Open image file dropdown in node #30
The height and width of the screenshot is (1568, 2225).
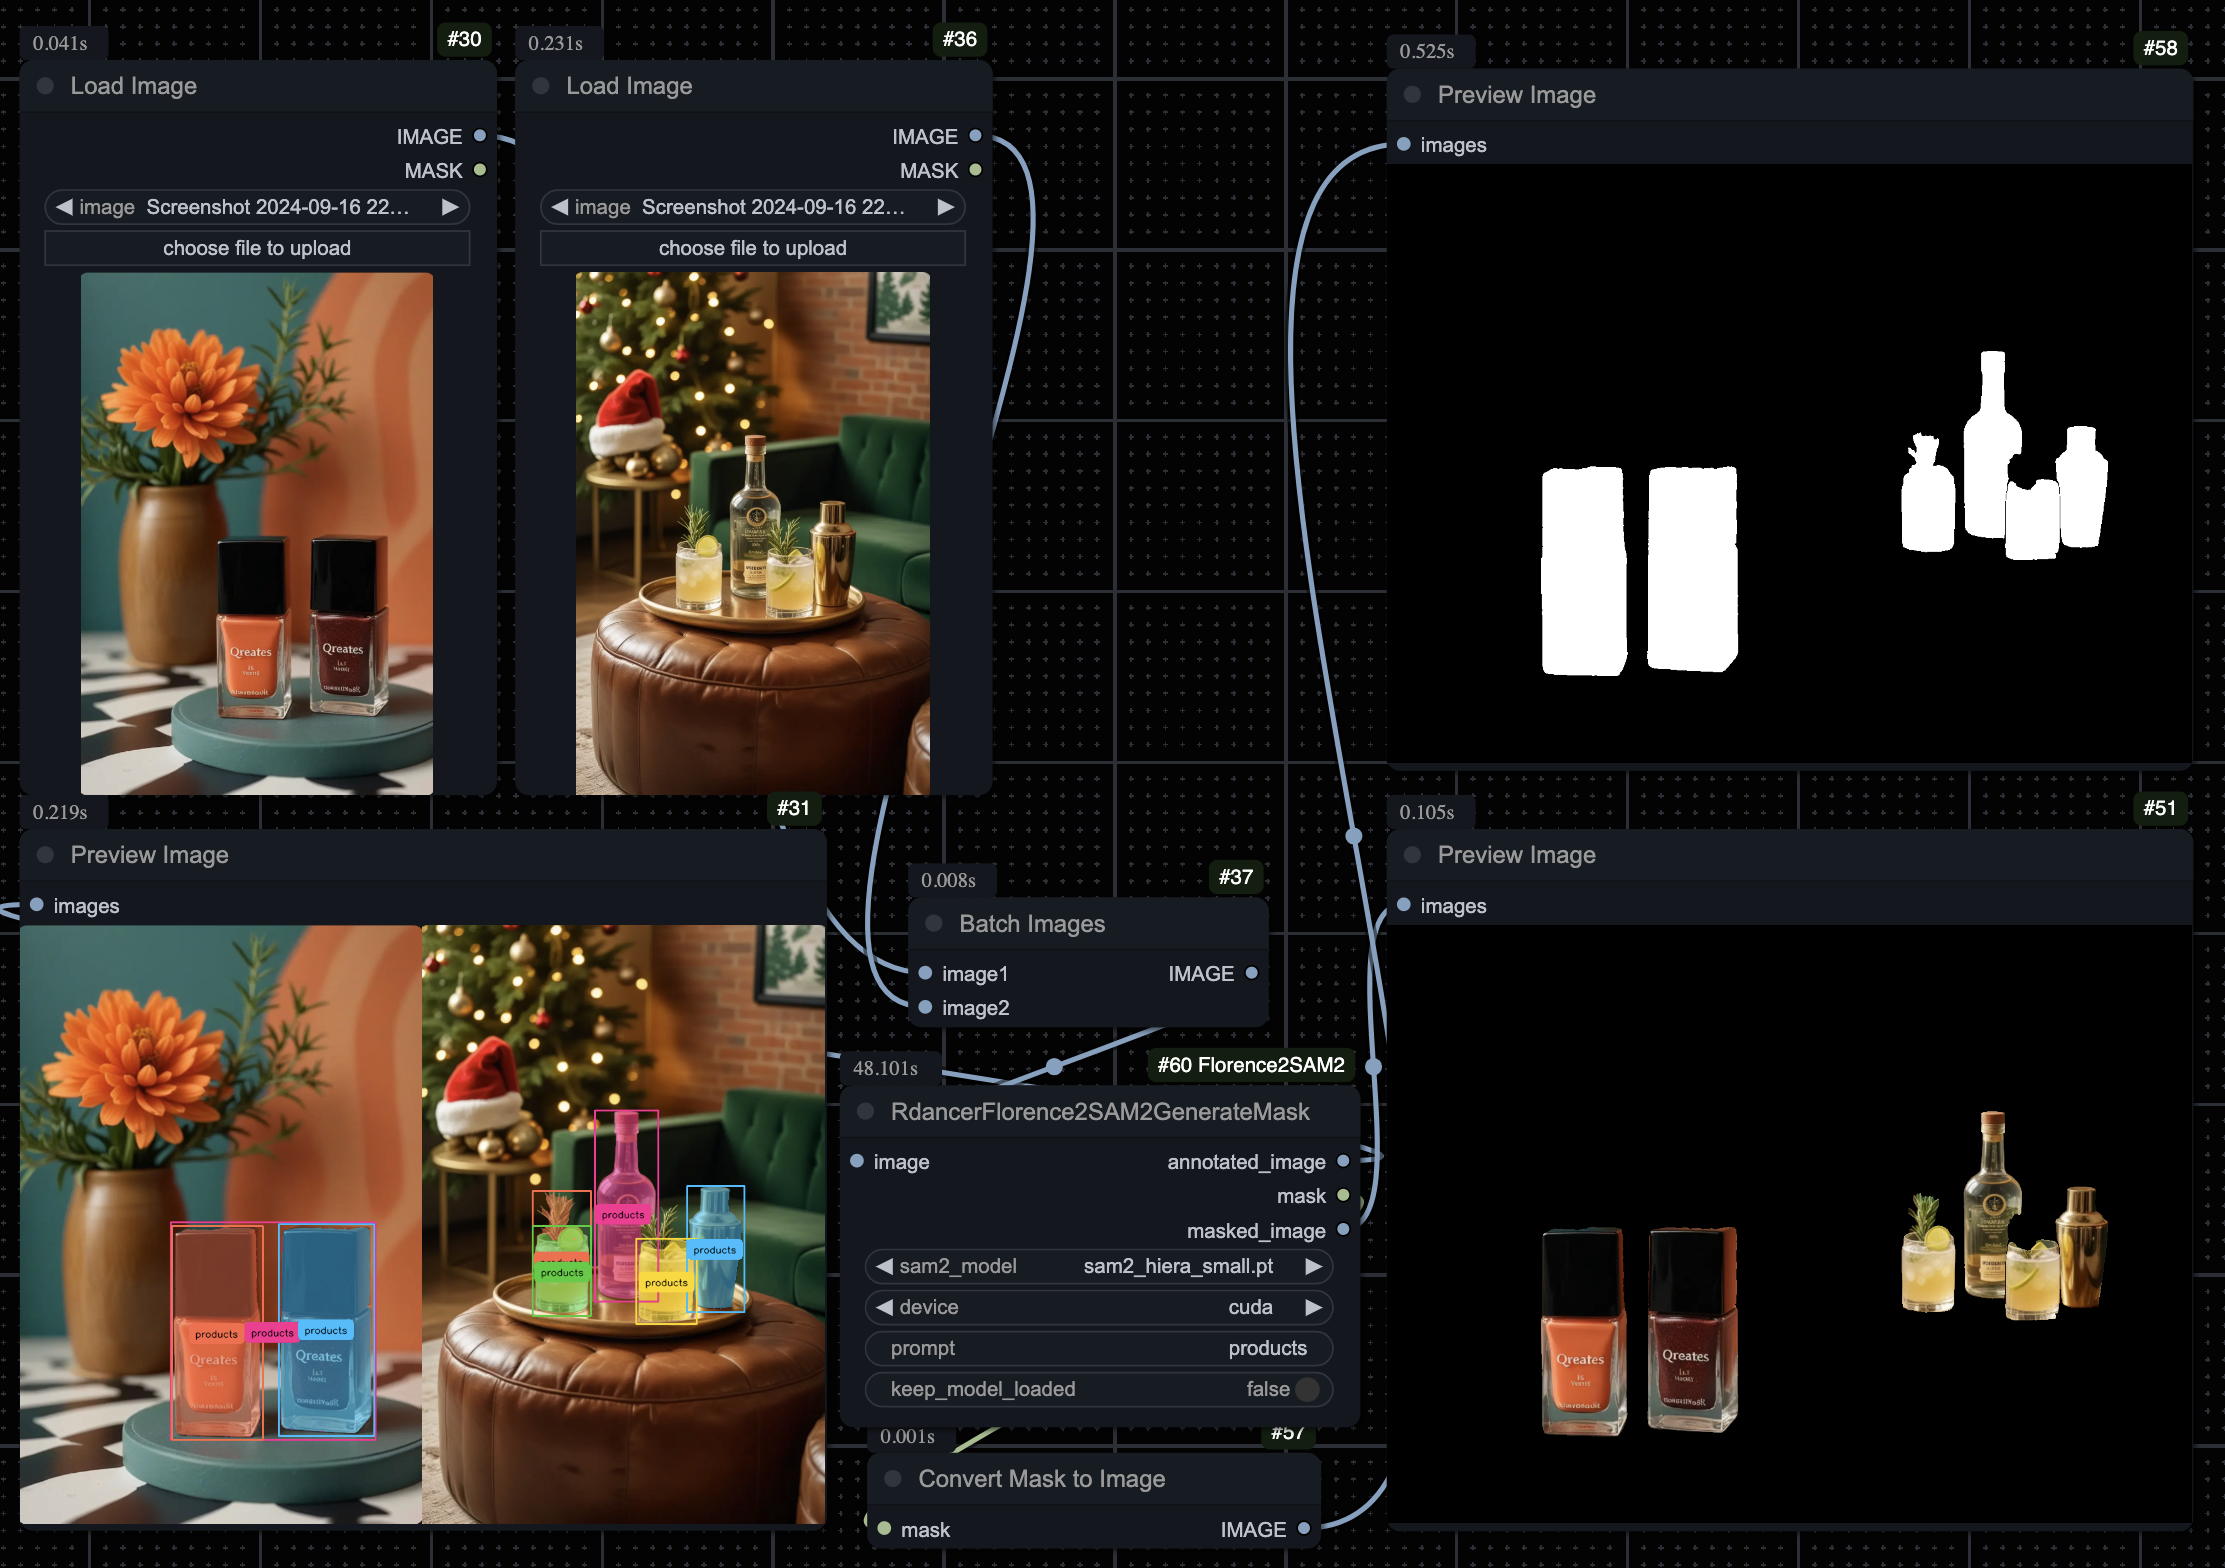[x=257, y=207]
